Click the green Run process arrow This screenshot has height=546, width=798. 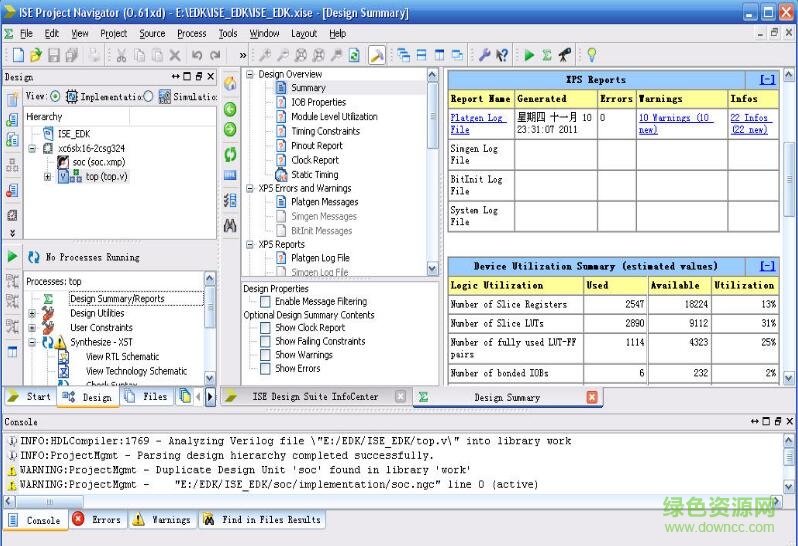pos(13,257)
